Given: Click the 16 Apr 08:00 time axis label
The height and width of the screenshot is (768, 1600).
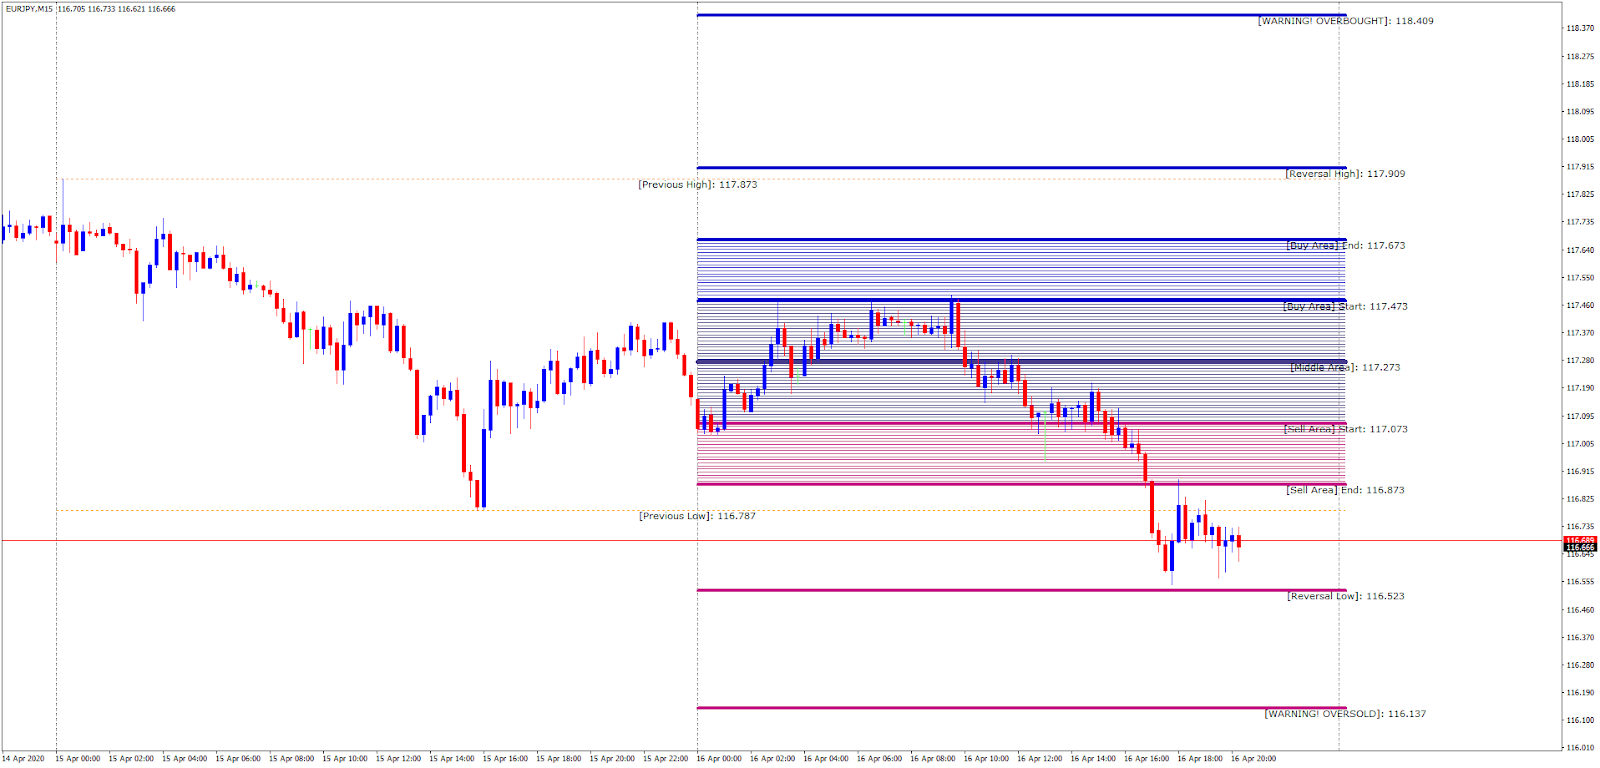Looking at the screenshot, I should (933, 759).
